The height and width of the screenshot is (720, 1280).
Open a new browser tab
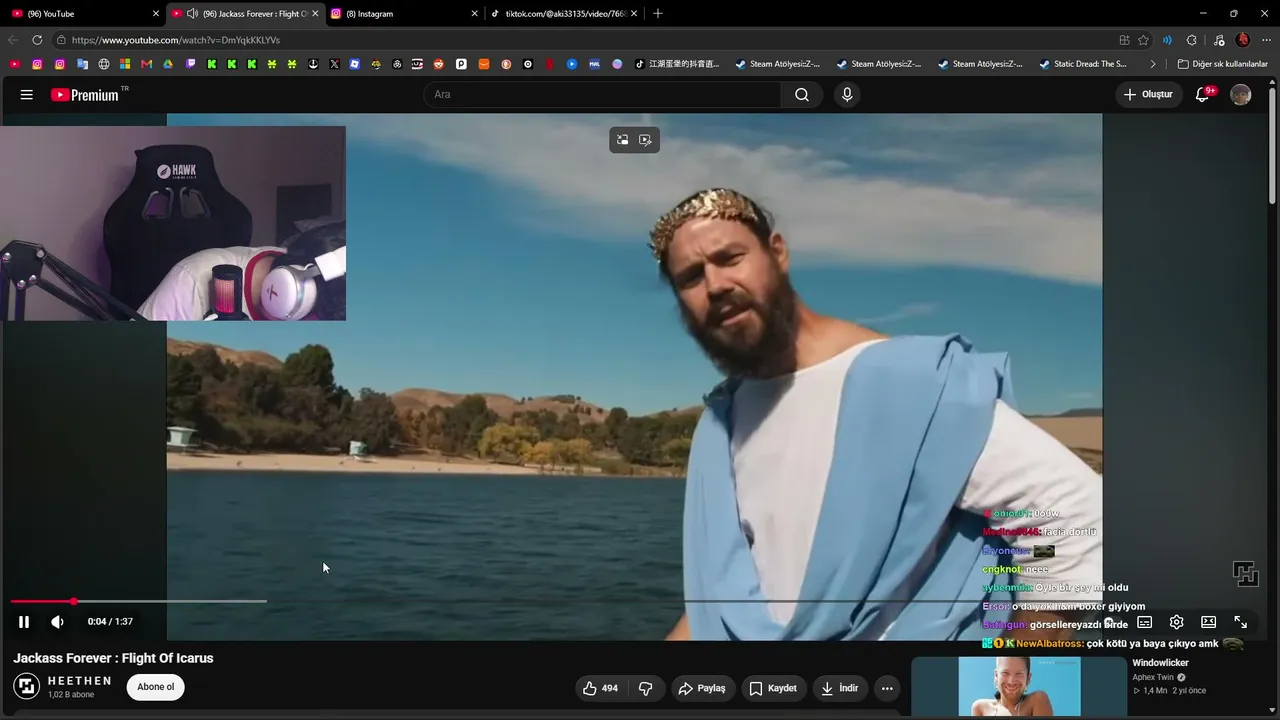[658, 14]
